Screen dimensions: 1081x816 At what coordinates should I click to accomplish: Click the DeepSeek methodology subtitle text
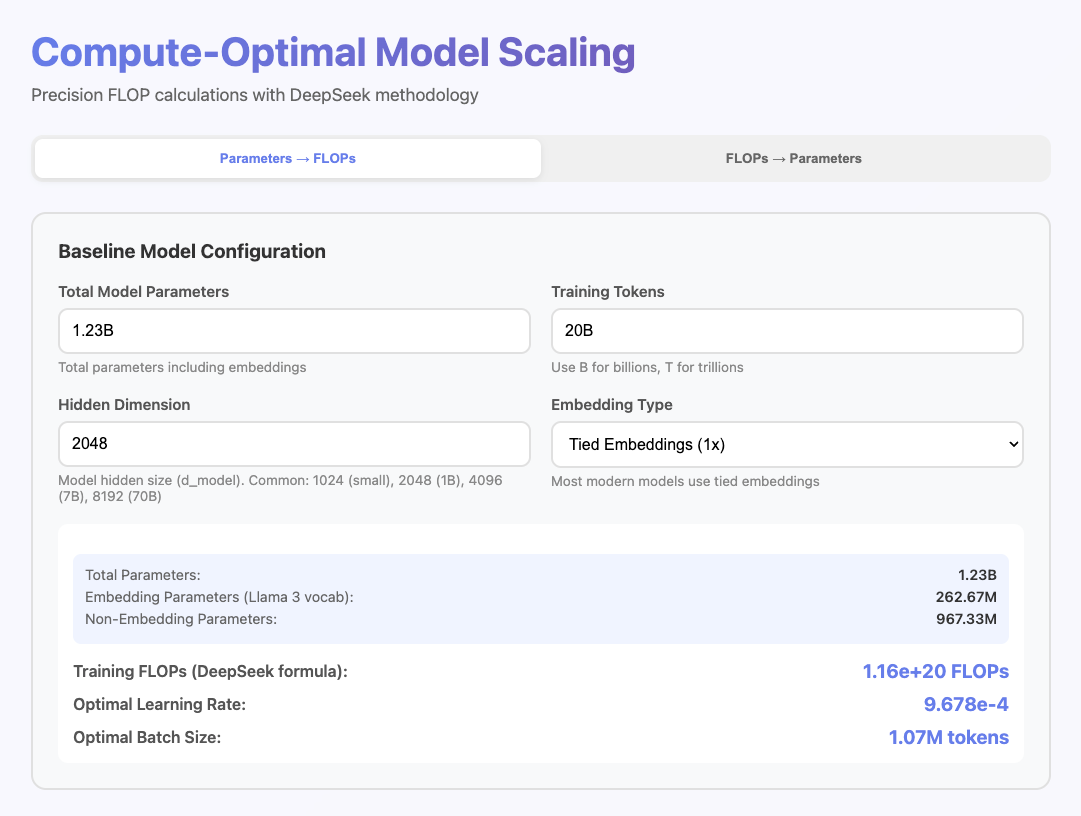[255, 95]
